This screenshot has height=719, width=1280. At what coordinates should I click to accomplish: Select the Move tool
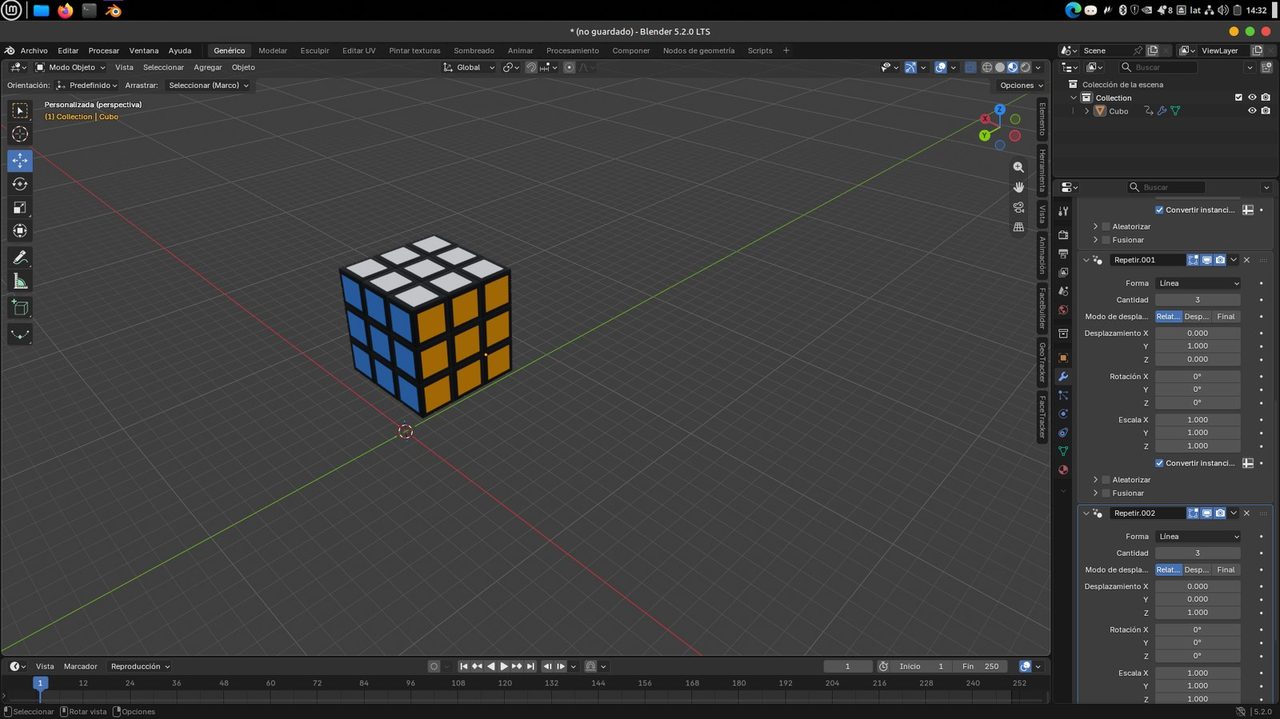(20, 160)
